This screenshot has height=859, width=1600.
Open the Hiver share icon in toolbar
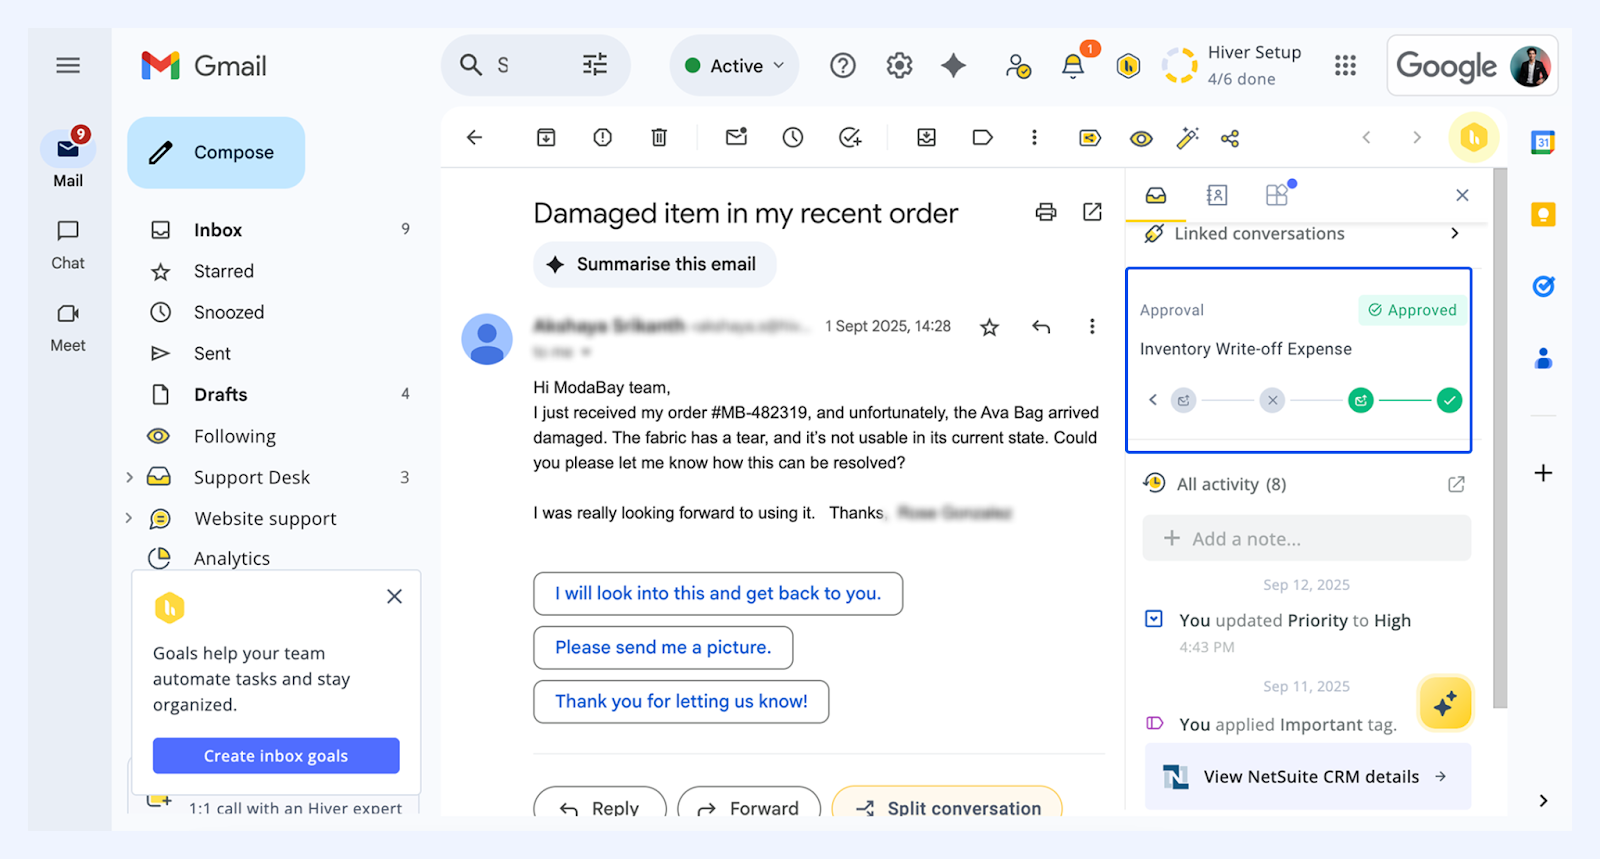pos(1230,139)
